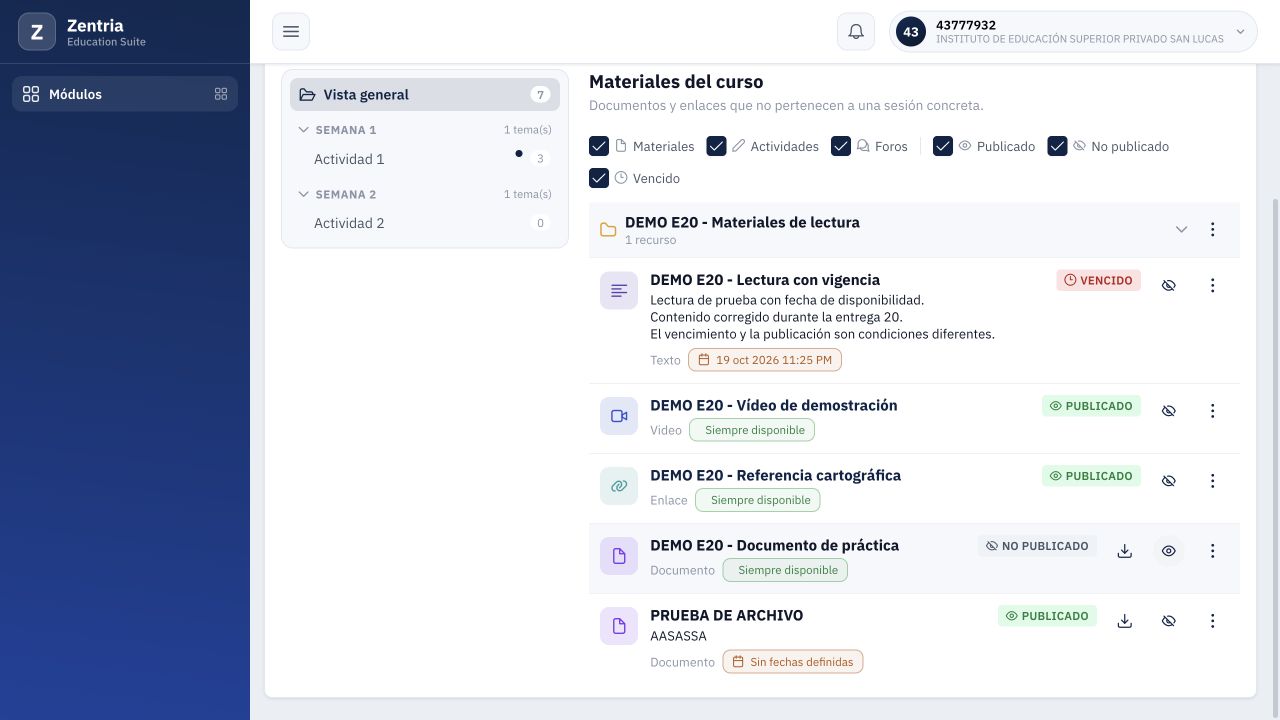Open DEMO E20 - Lectura con vigencia title
This screenshot has height=720, width=1280.
(765, 280)
